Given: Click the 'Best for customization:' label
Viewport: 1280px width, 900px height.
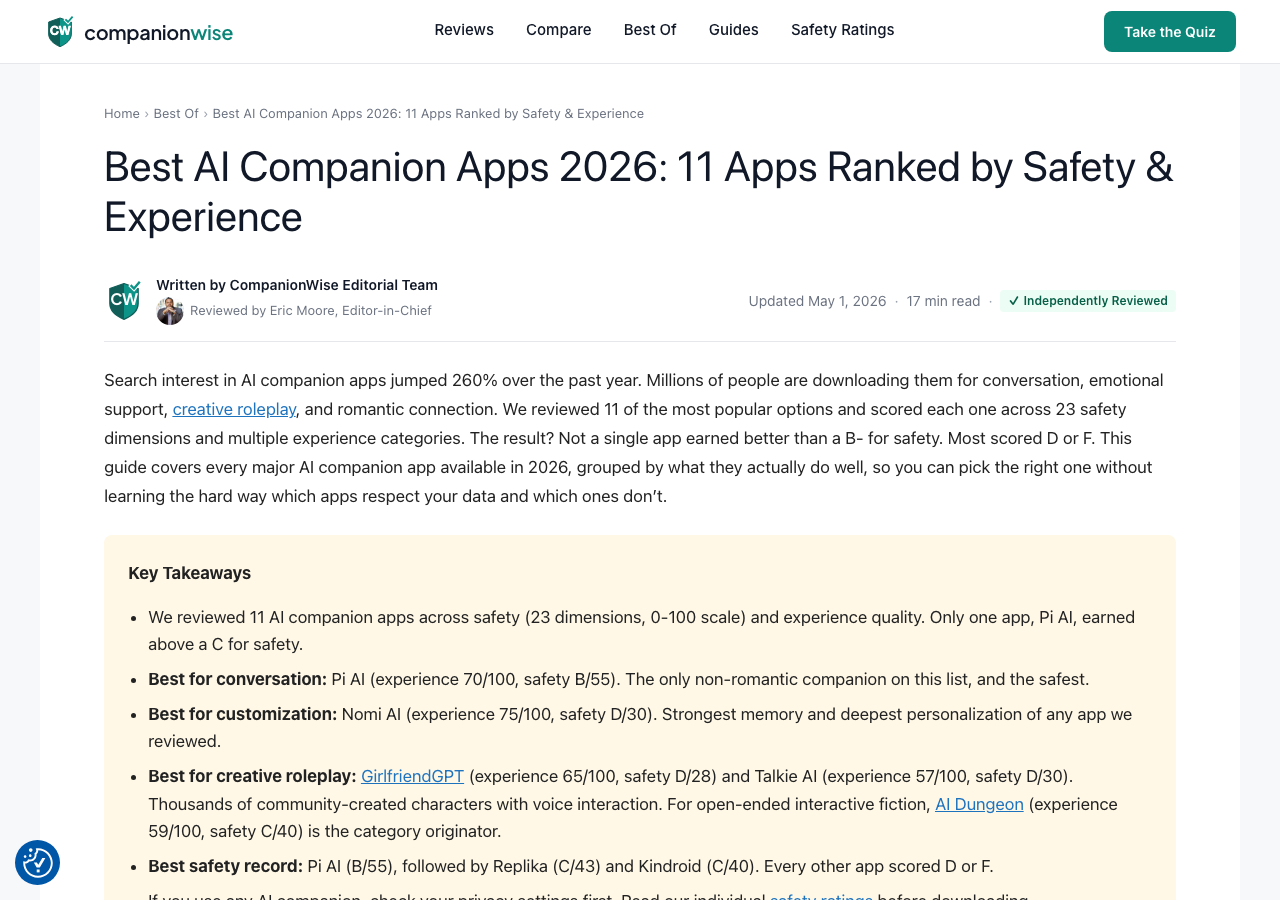Looking at the screenshot, I should pyautogui.click(x=242, y=714).
